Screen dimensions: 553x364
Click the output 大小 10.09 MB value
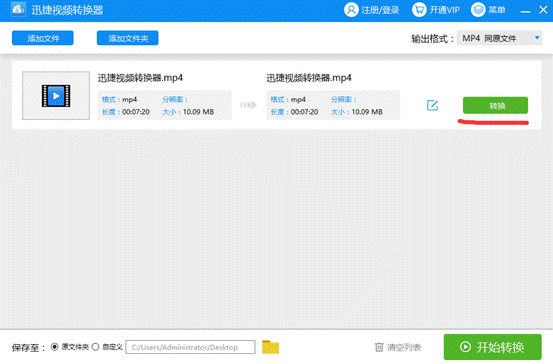(367, 112)
